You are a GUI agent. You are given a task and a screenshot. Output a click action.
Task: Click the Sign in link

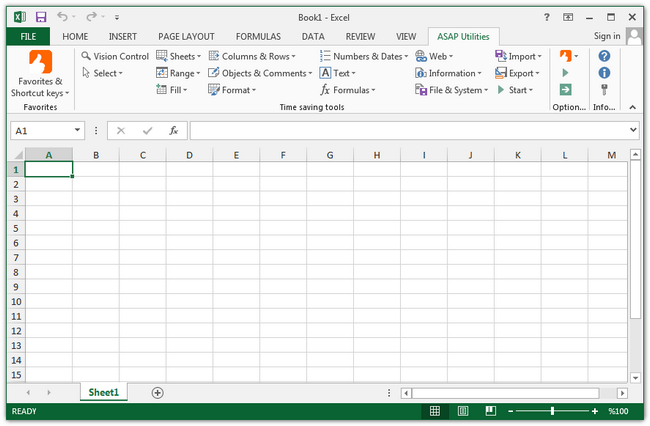tap(606, 36)
